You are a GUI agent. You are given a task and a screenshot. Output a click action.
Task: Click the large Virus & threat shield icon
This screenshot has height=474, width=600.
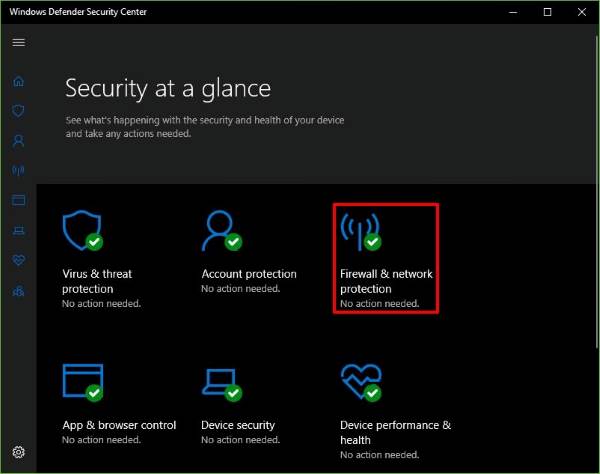point(83,230)
